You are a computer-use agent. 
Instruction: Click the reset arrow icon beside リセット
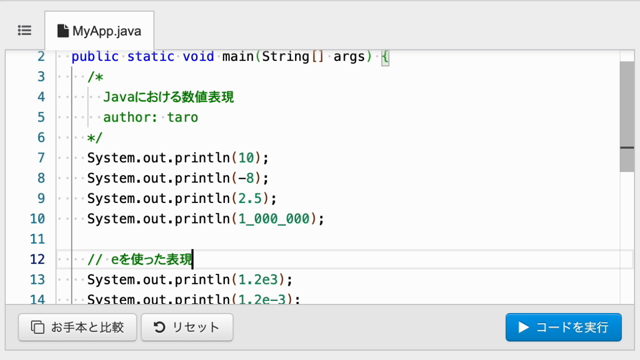(159, 327)
